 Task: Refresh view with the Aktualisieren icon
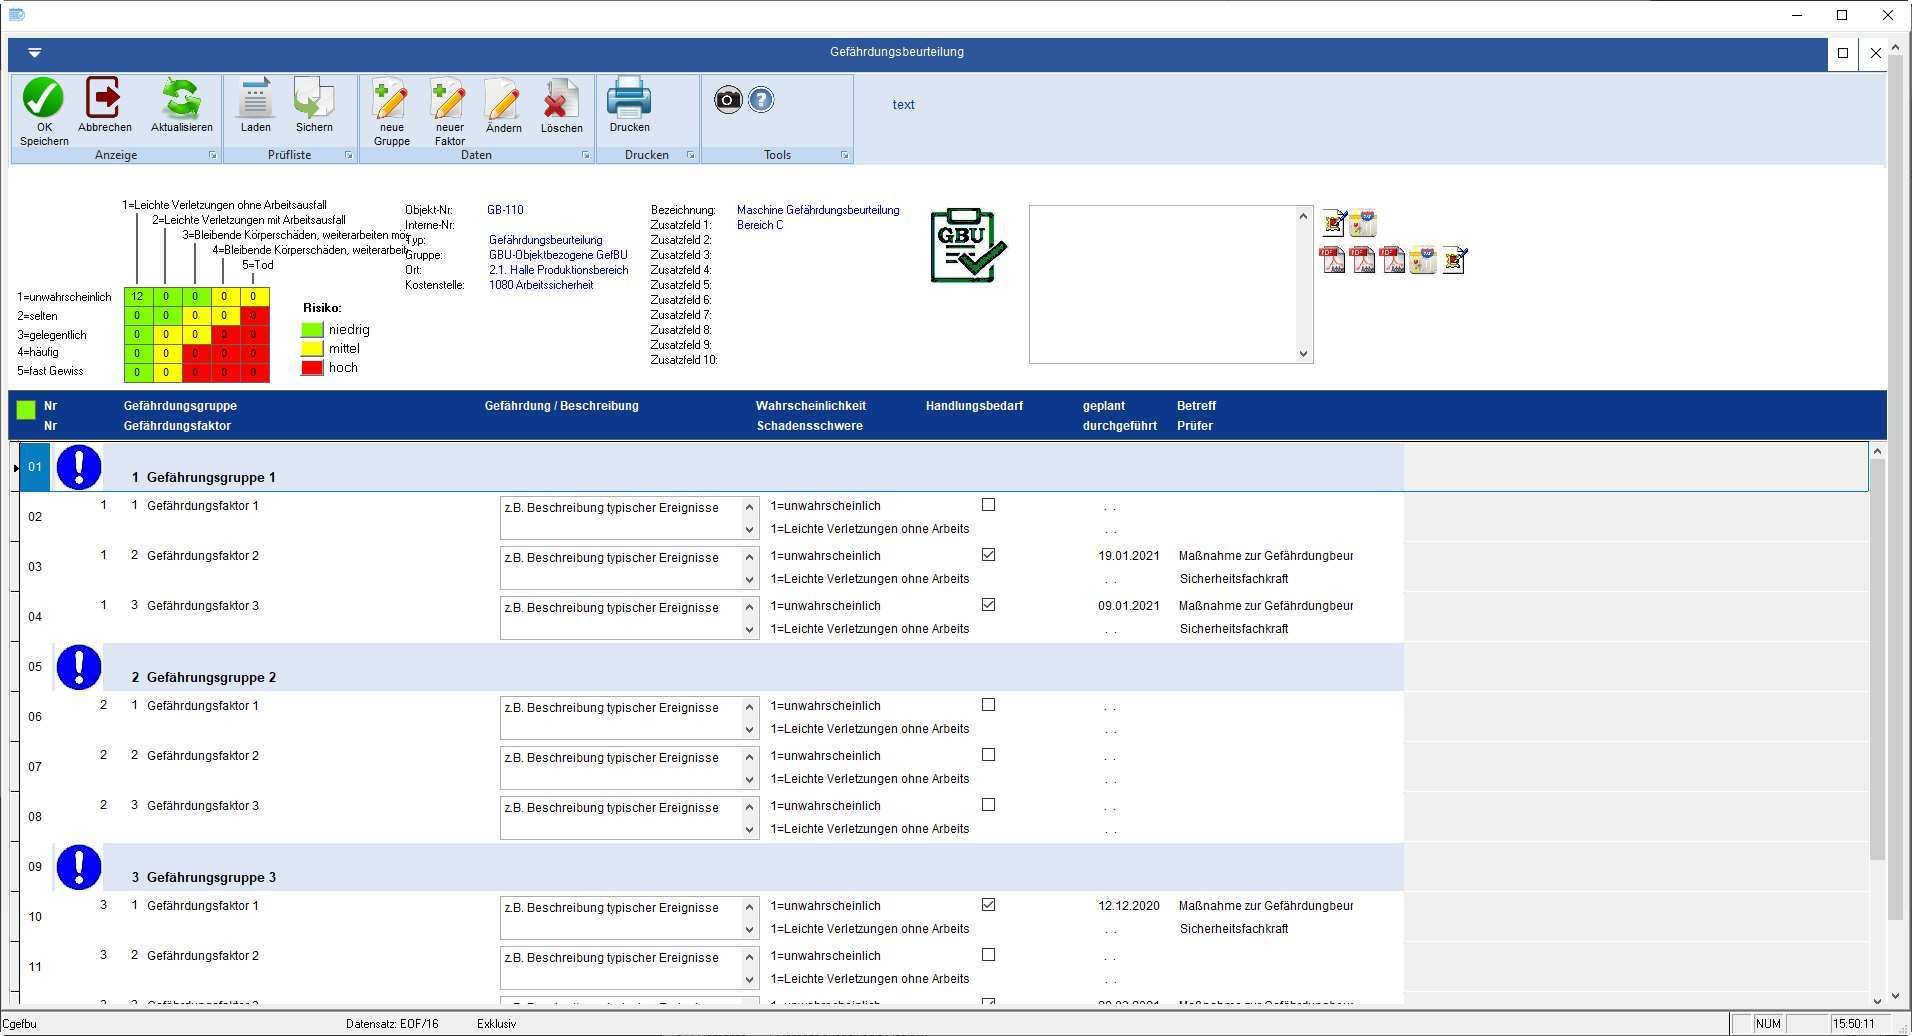(x=181, y=100)
